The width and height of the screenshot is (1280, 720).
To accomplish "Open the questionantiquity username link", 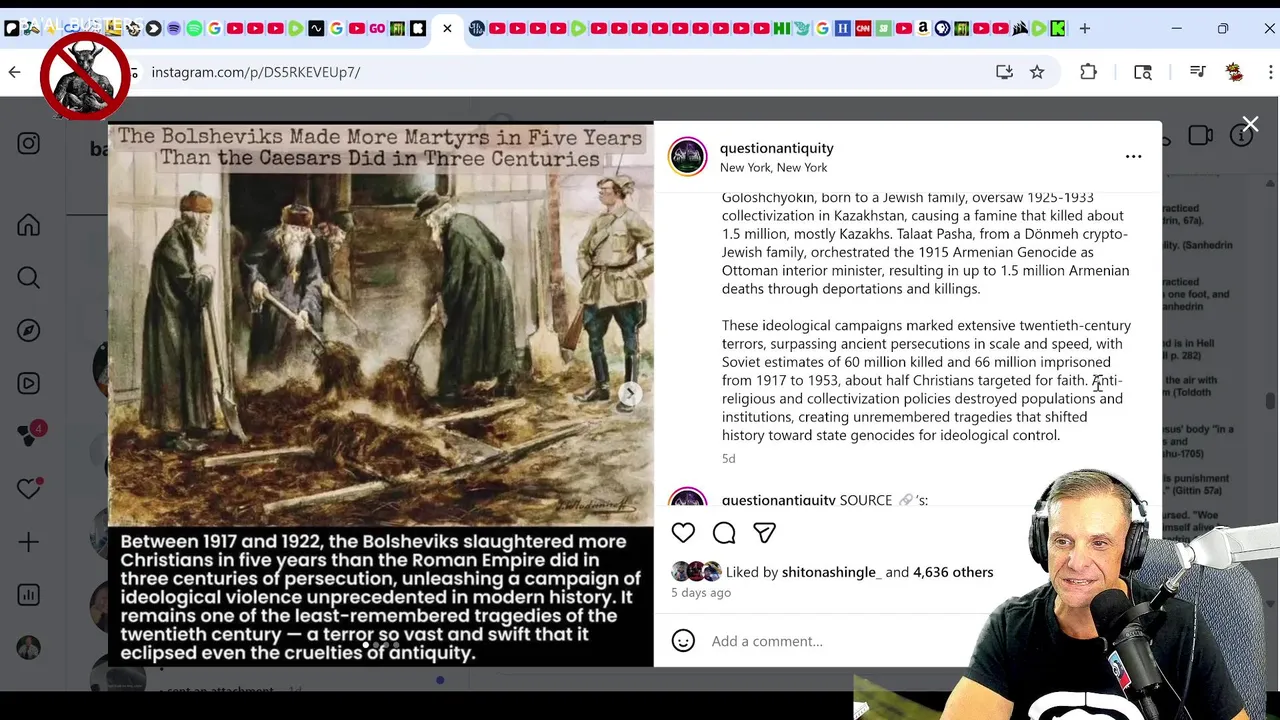I will [x=777, y=148].
